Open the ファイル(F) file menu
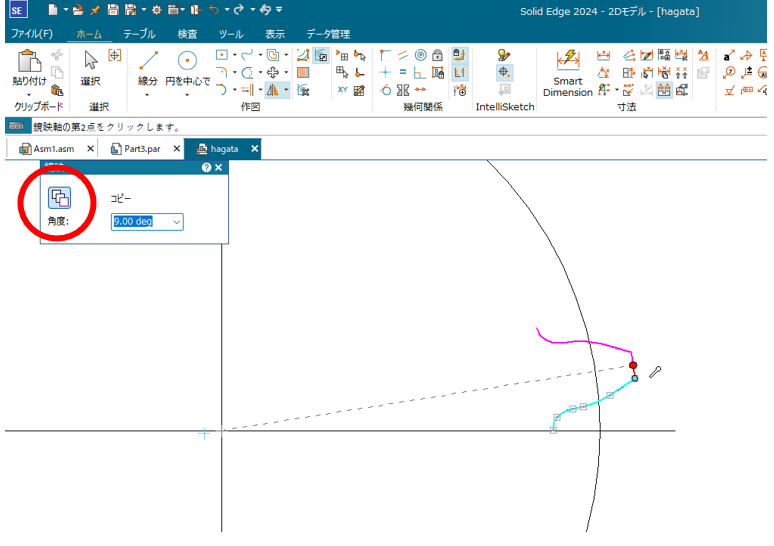The height and width of the screenshot is (546, 774). [x=31, y=33]
